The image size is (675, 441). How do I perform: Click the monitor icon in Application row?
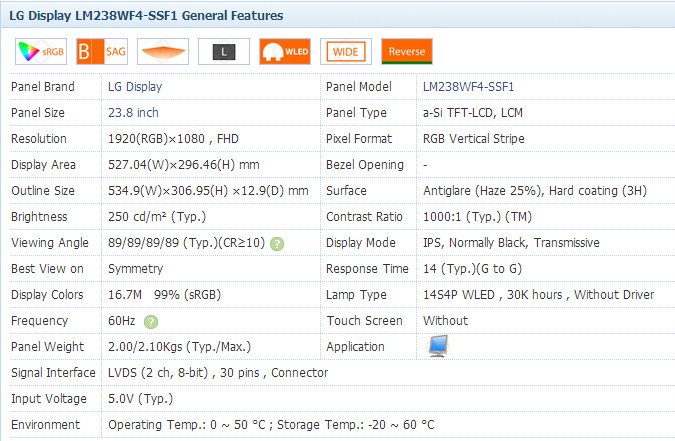click(438, 346)
